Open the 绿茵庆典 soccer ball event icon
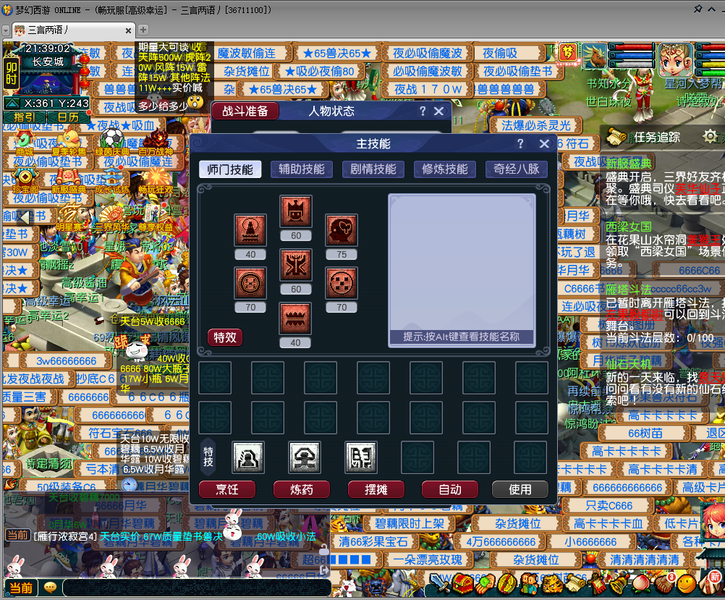 (112, 142)
